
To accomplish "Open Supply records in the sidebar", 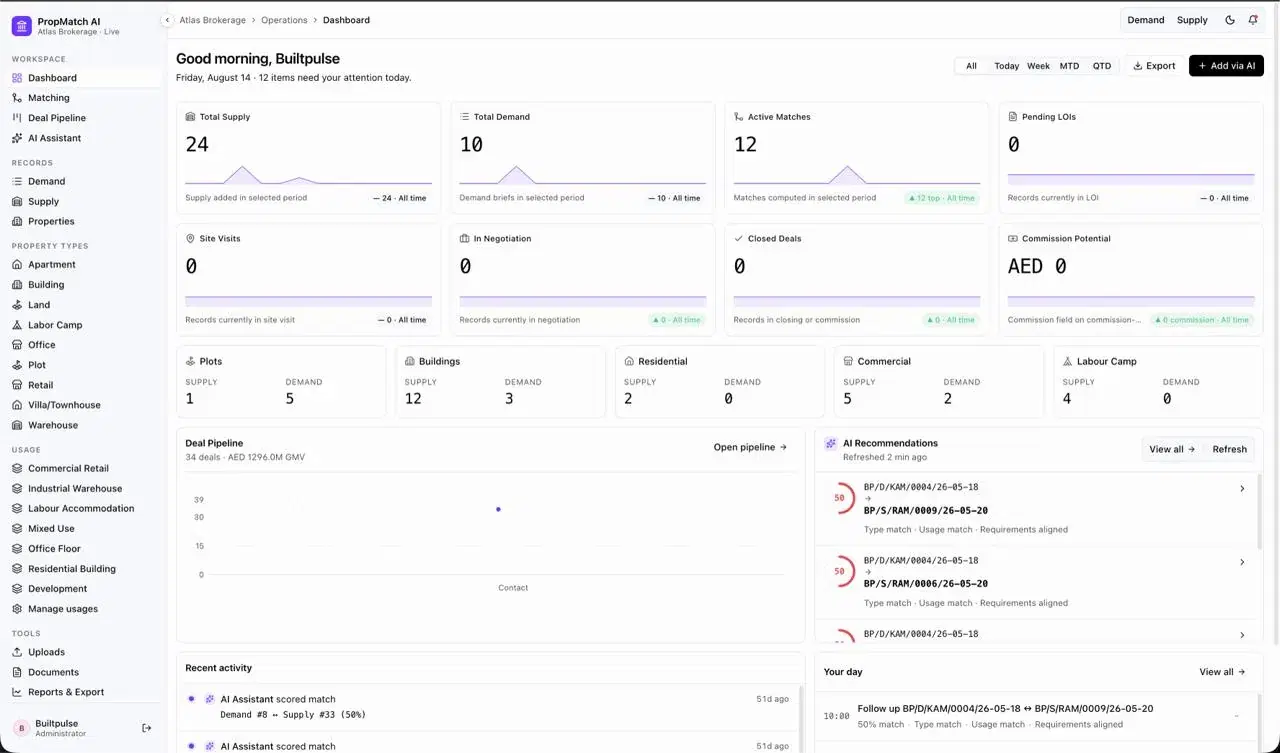I will click(x=82, y=201).
